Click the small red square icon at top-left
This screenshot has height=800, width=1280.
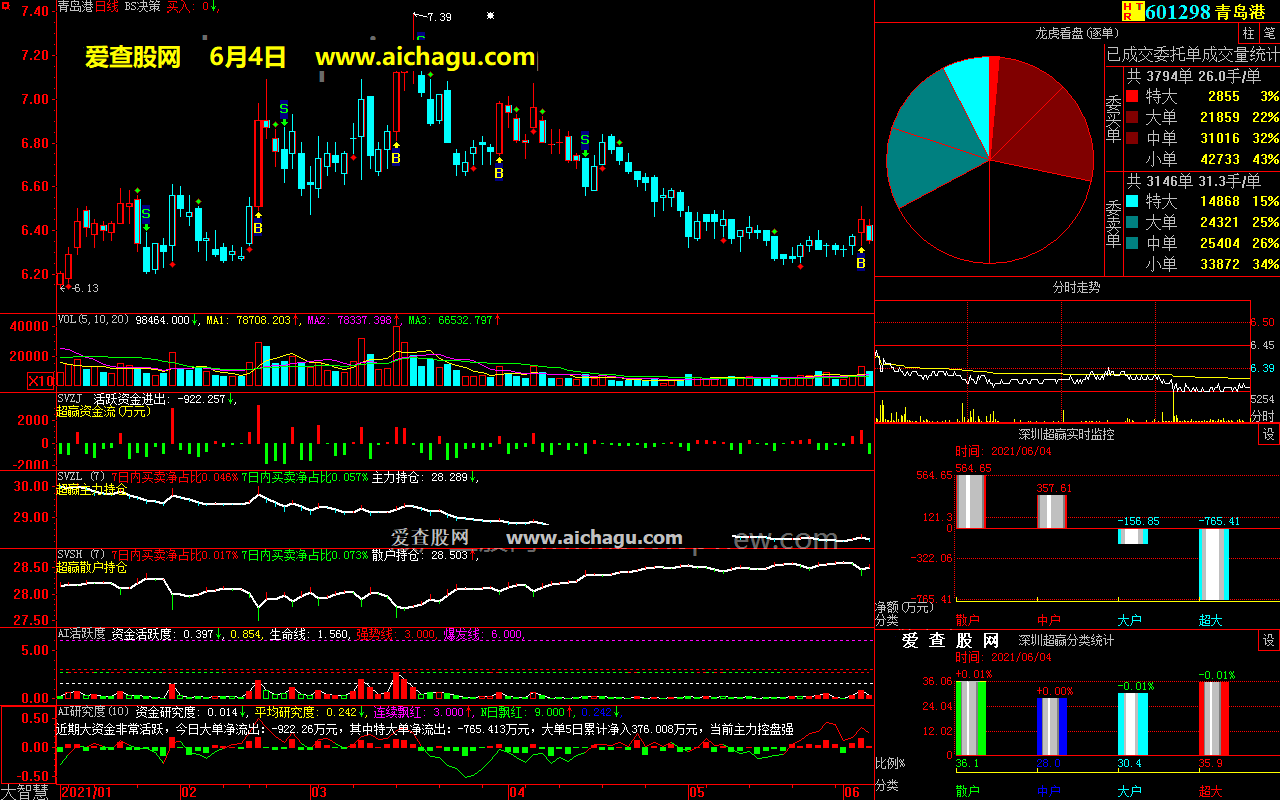tap(6, 6)
